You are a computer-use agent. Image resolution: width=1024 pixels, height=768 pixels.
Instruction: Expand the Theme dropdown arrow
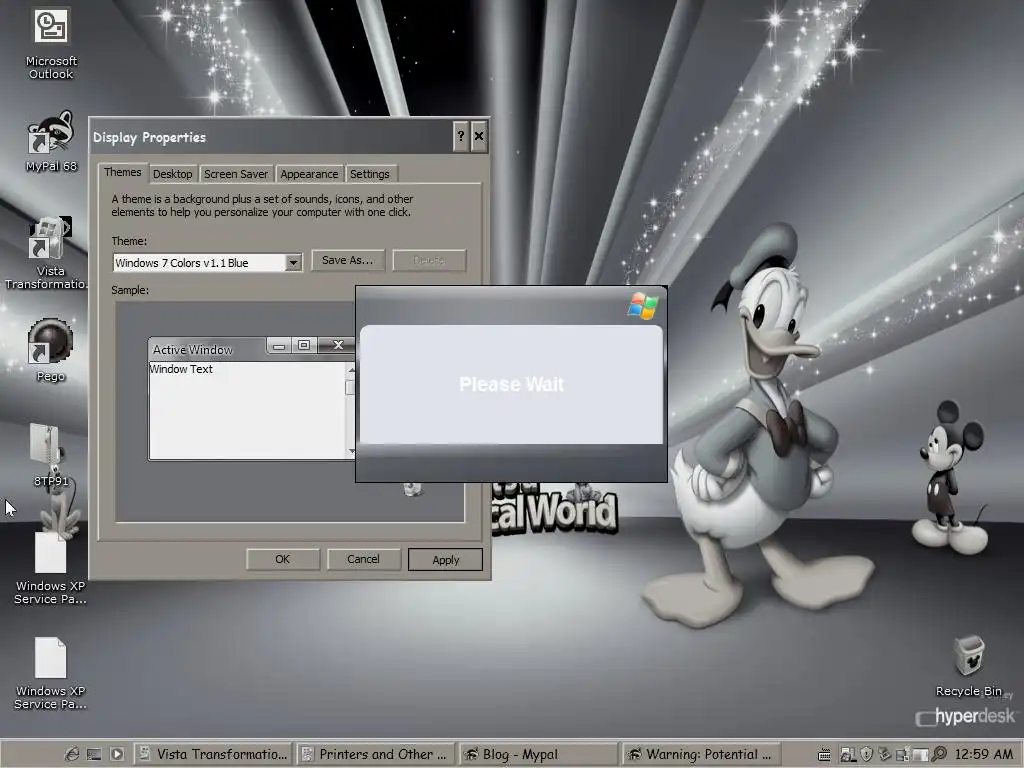coord(293,263)
